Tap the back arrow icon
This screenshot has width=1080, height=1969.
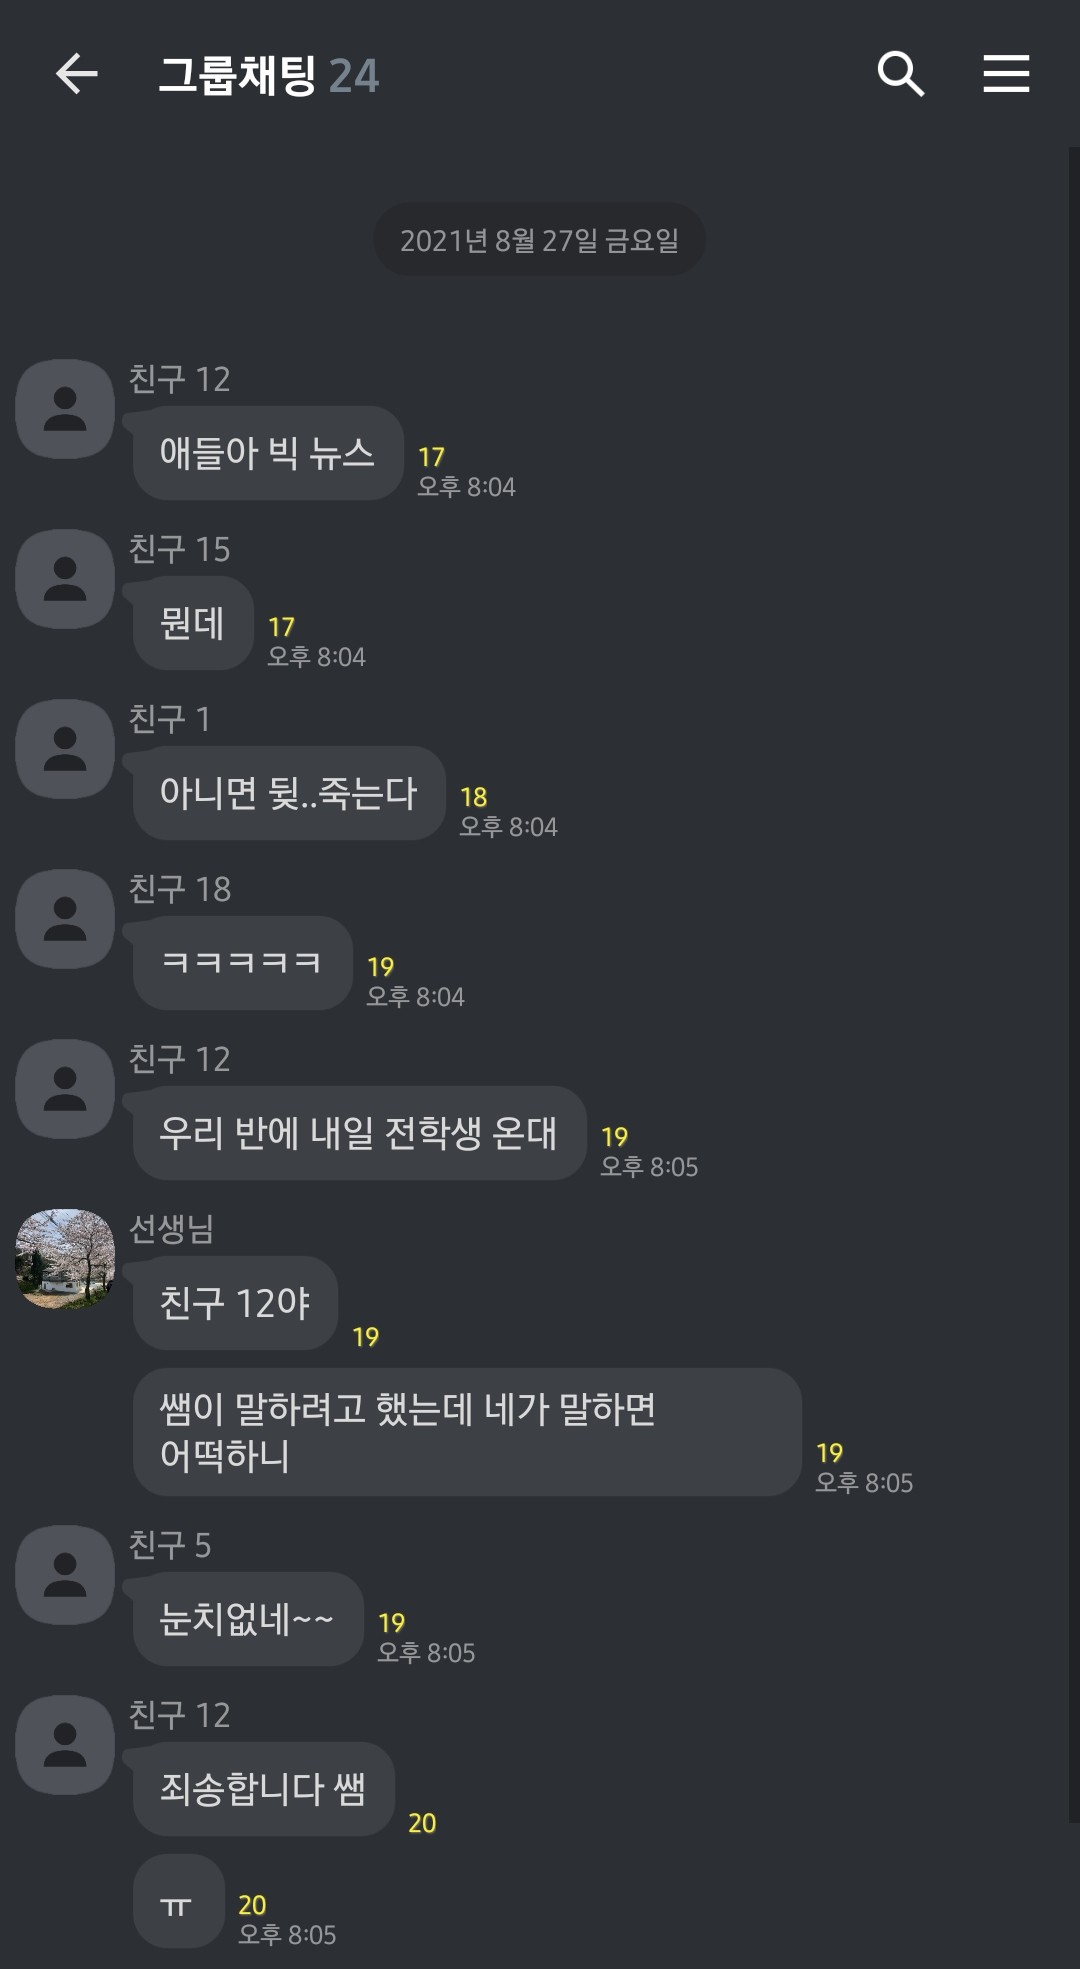pyautogui.click(x=76, y=74)
